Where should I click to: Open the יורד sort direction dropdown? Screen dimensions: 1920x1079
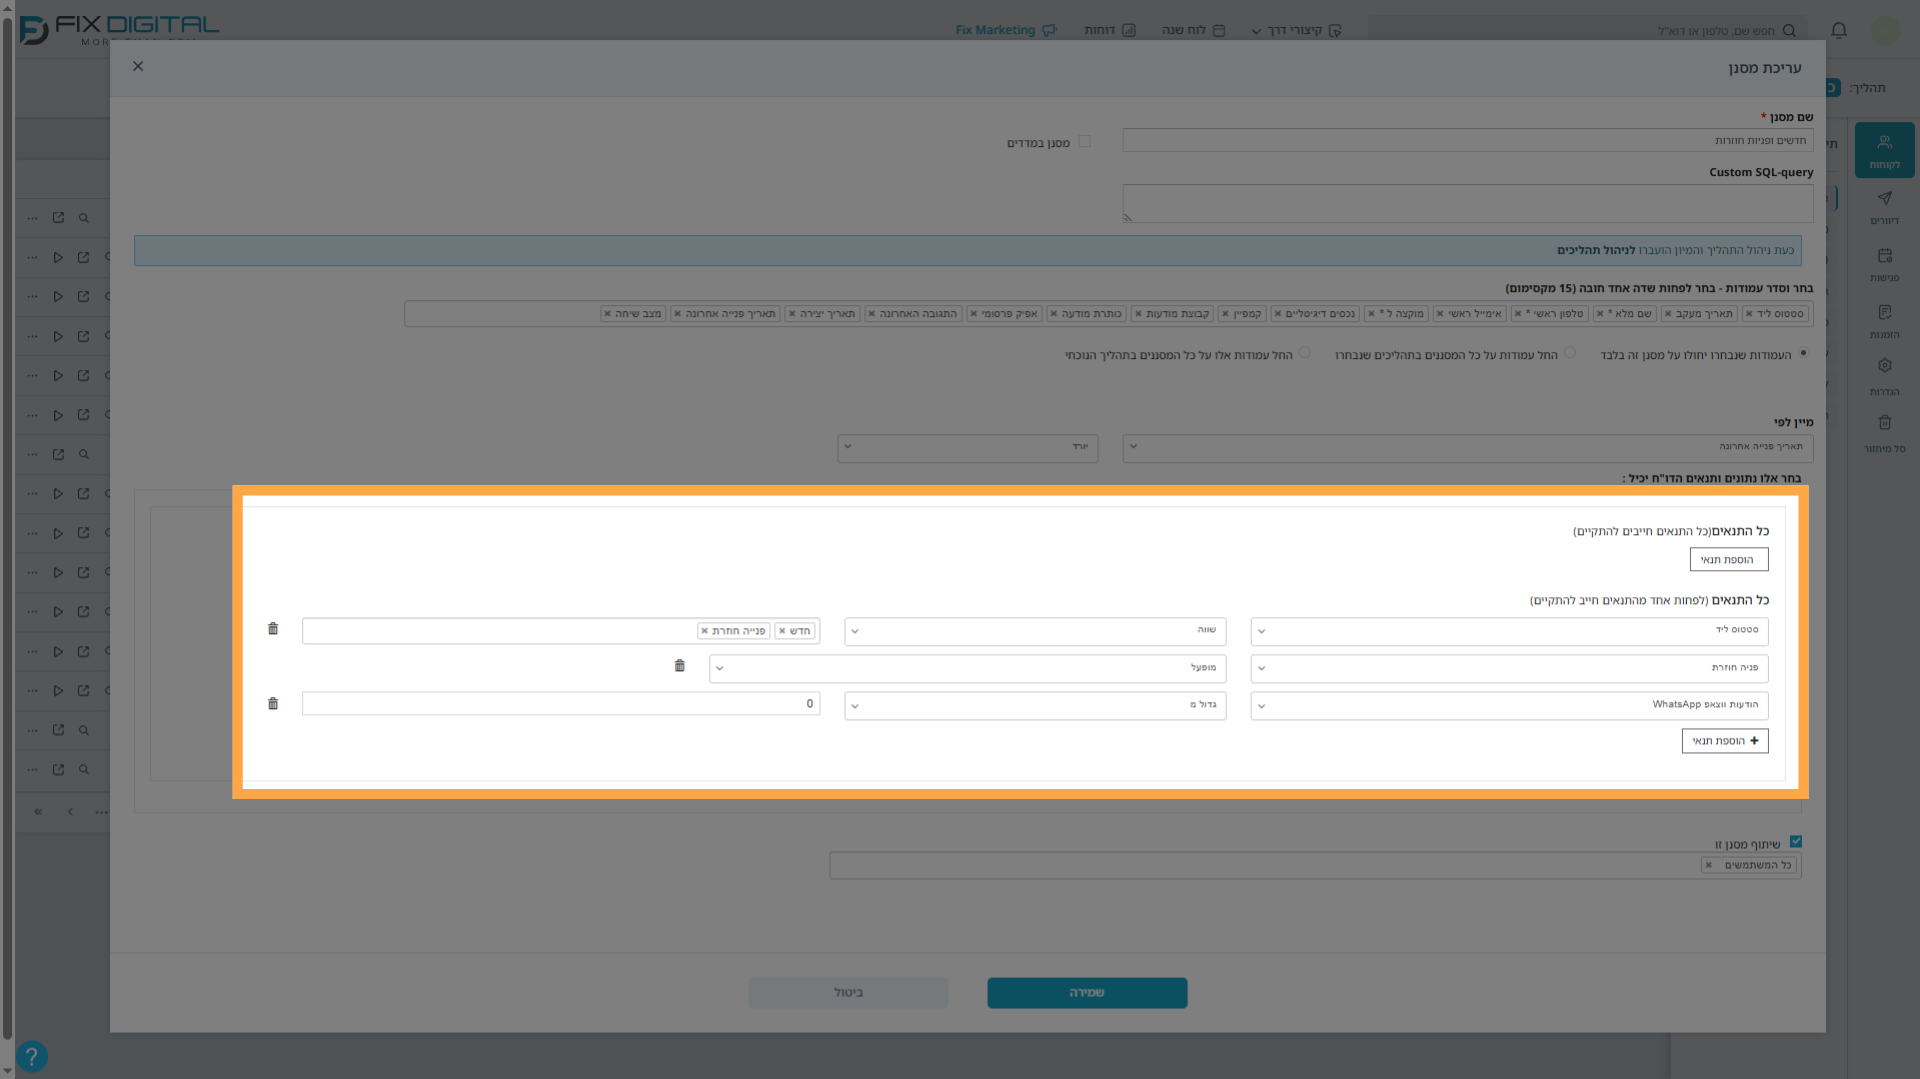(968, 447)
